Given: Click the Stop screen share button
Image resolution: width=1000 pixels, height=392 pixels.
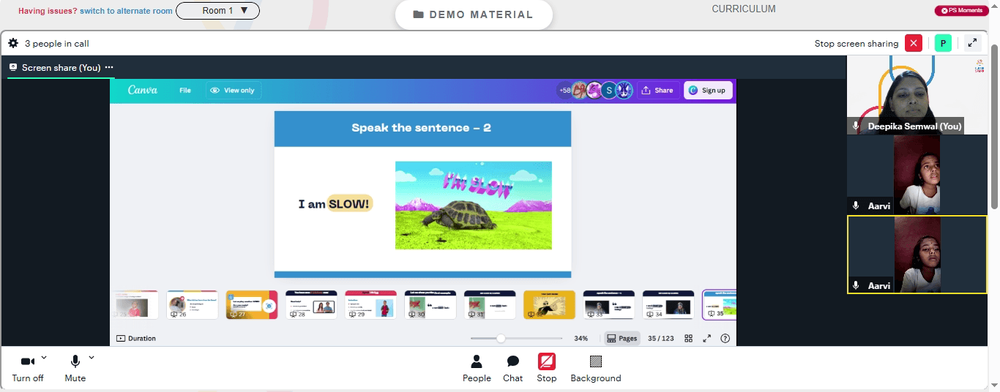Looking at the screenshot, I should click(547, 368).
